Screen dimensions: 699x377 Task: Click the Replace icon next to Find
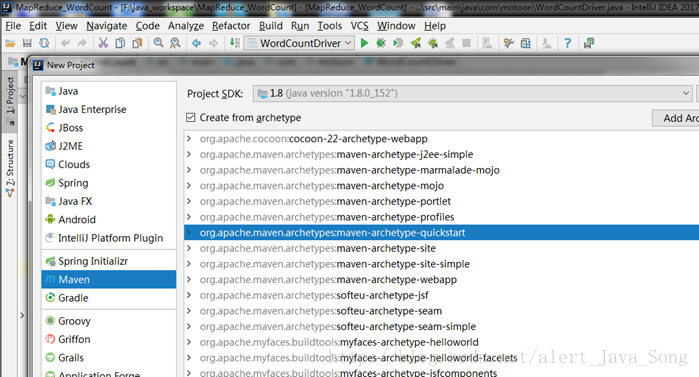175,43
